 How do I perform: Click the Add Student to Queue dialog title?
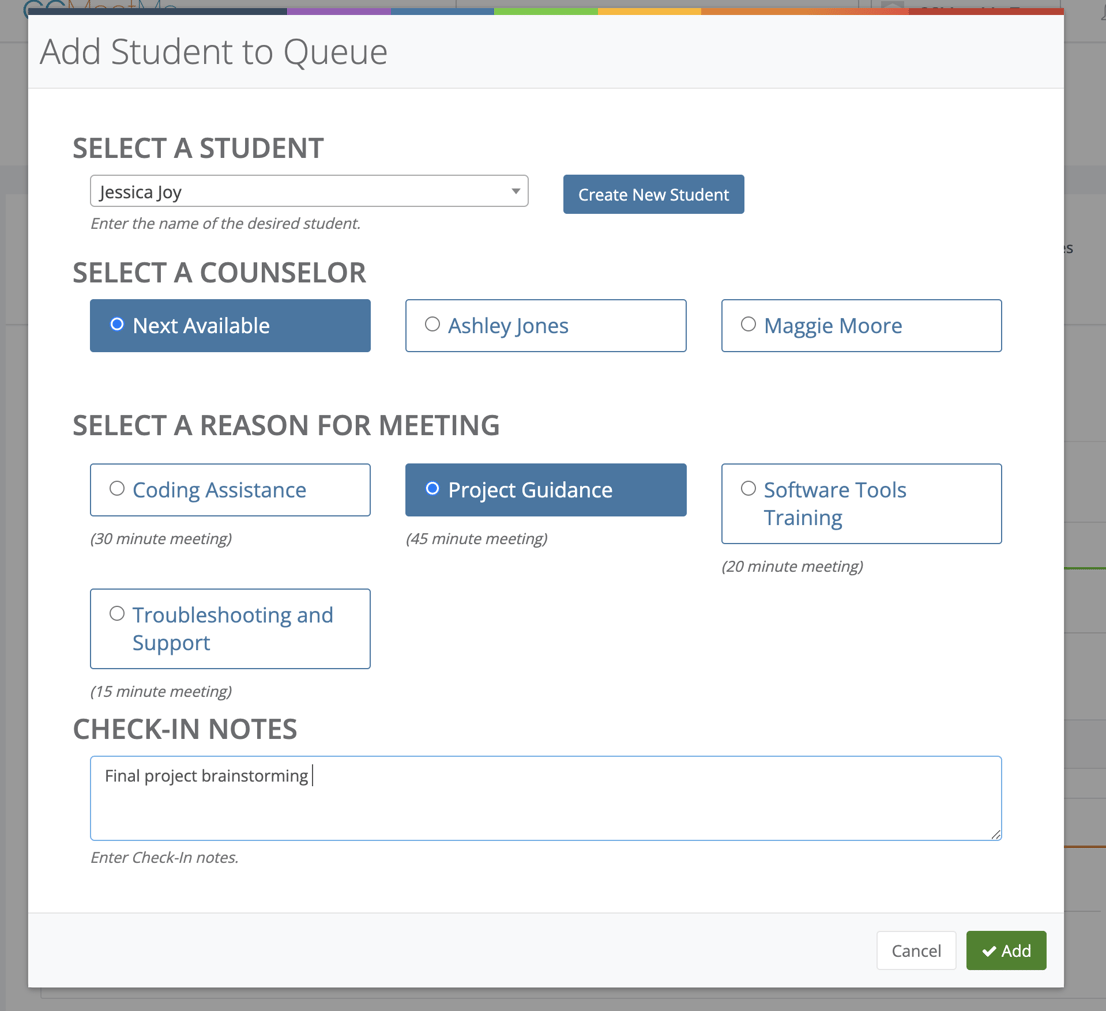click(213, 51)
